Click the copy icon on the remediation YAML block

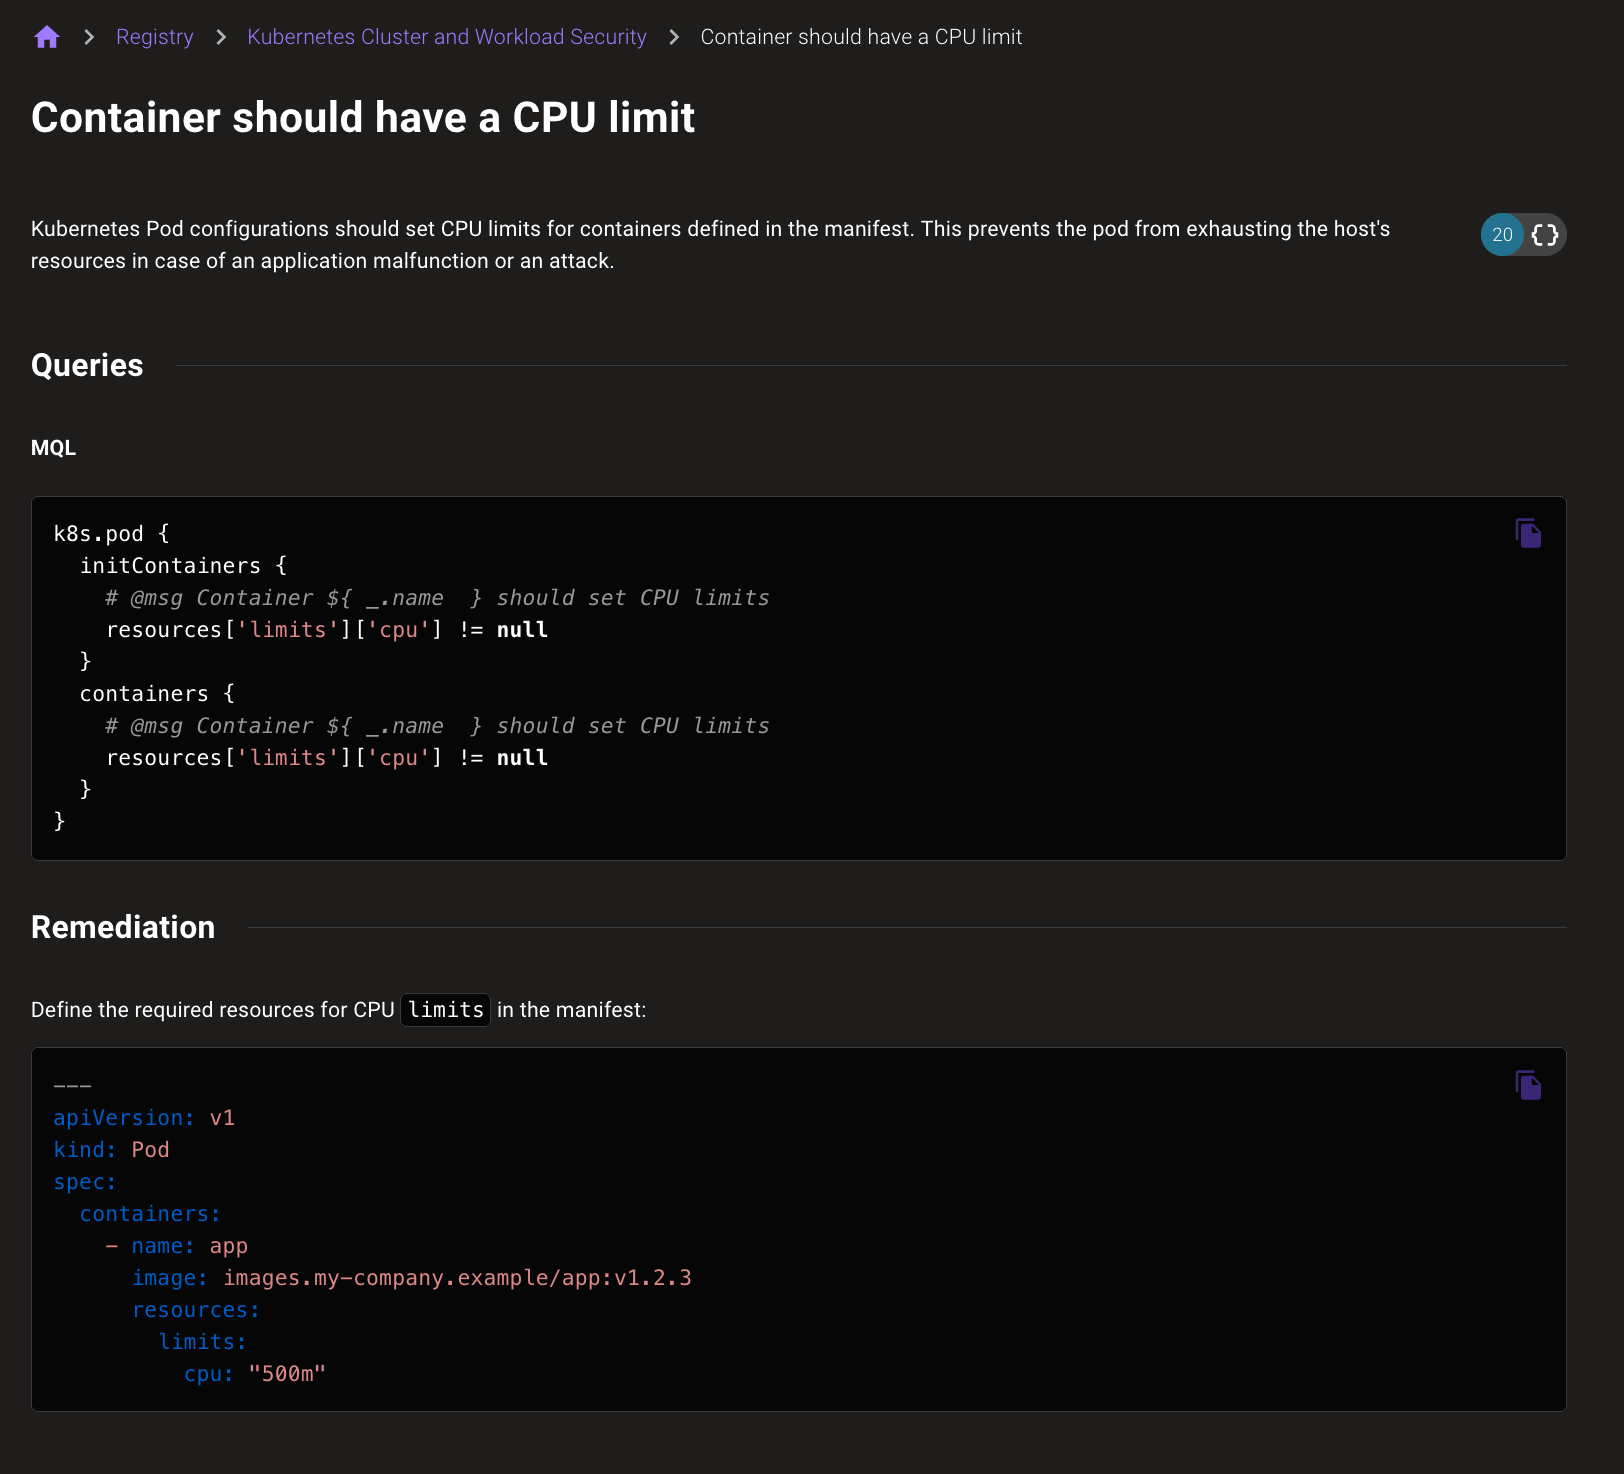coord(1527,1085)
